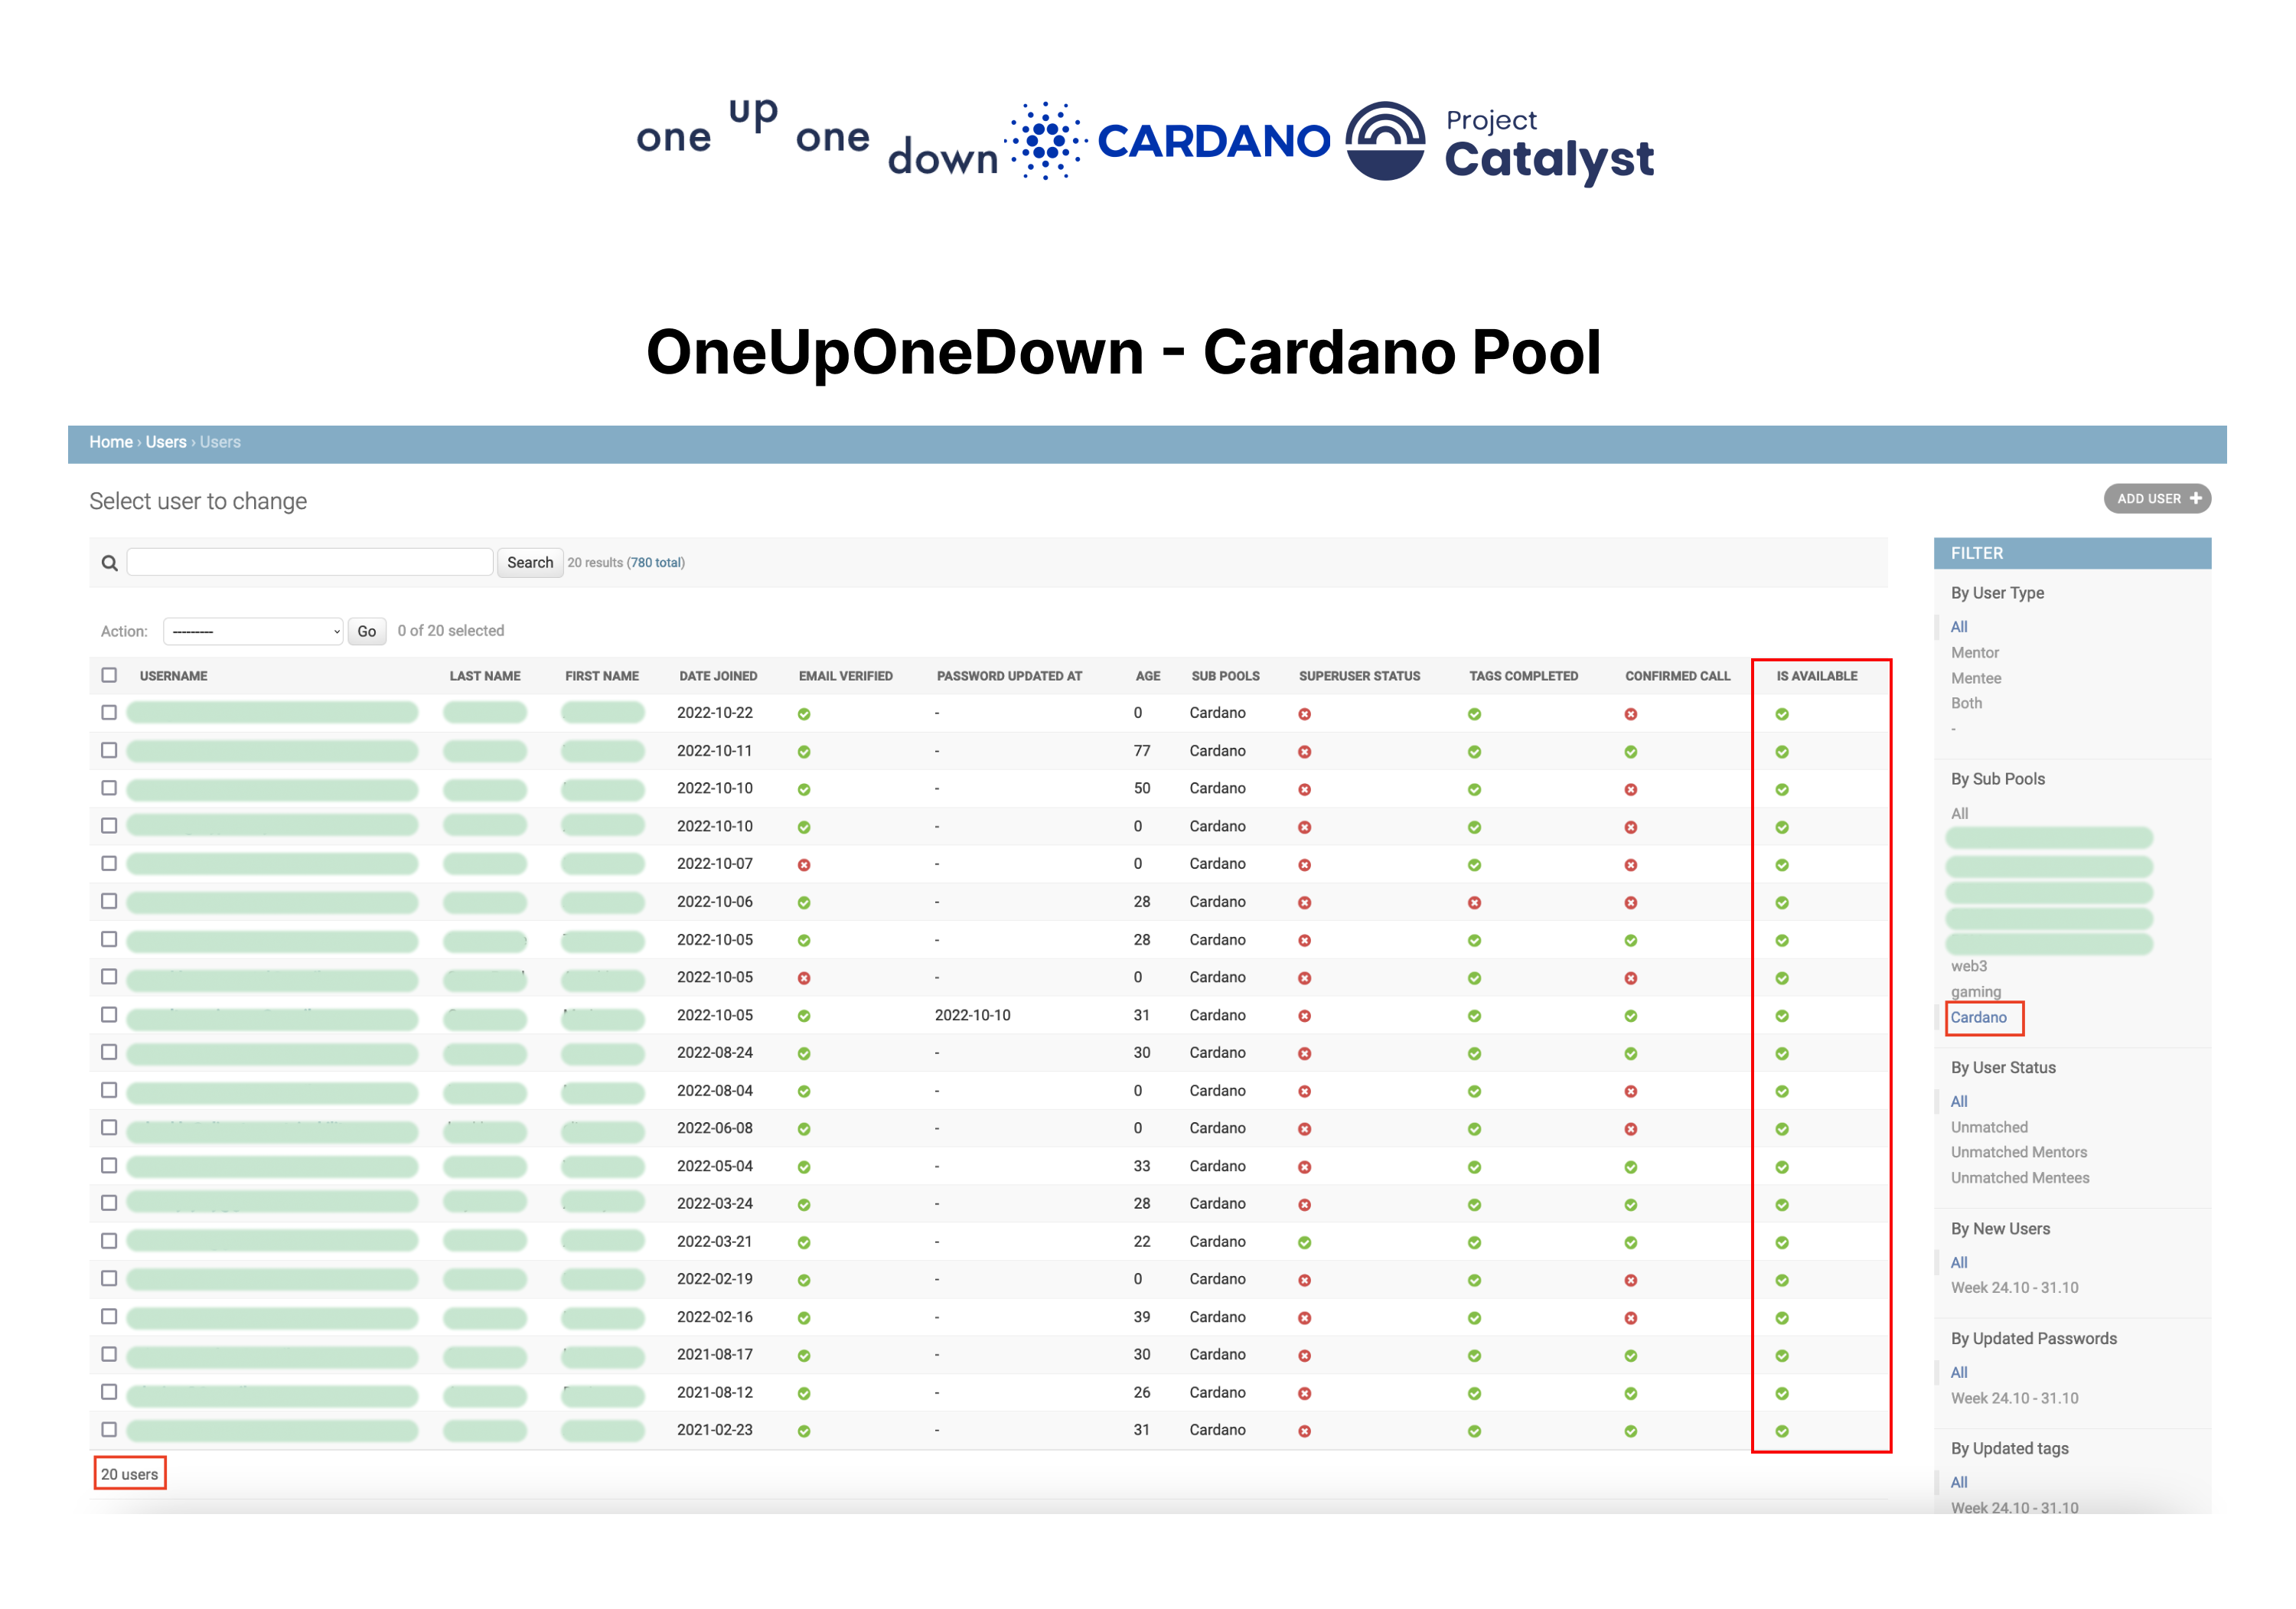Select the Cardano sub pool filter
Viewport: 2296px width, 1609px height.
[1978, 1017]
